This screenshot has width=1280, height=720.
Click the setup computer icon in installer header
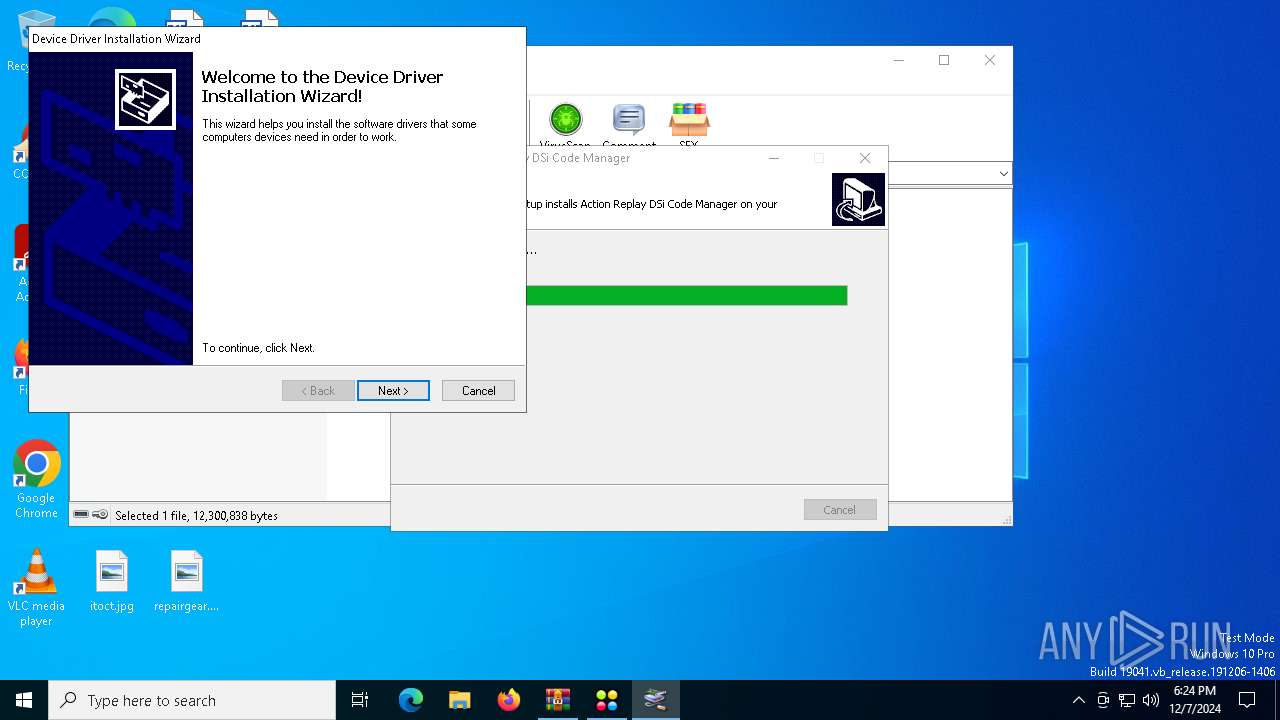tap(858, 199)
